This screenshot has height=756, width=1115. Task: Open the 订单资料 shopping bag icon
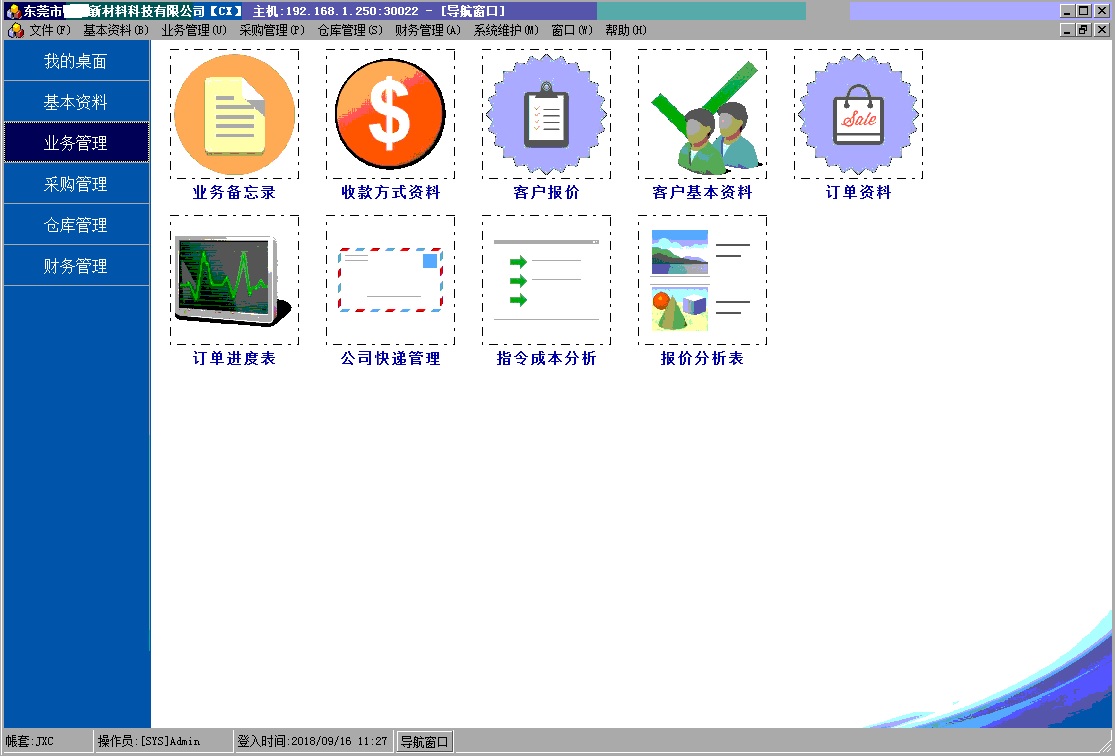coord(858,115)
